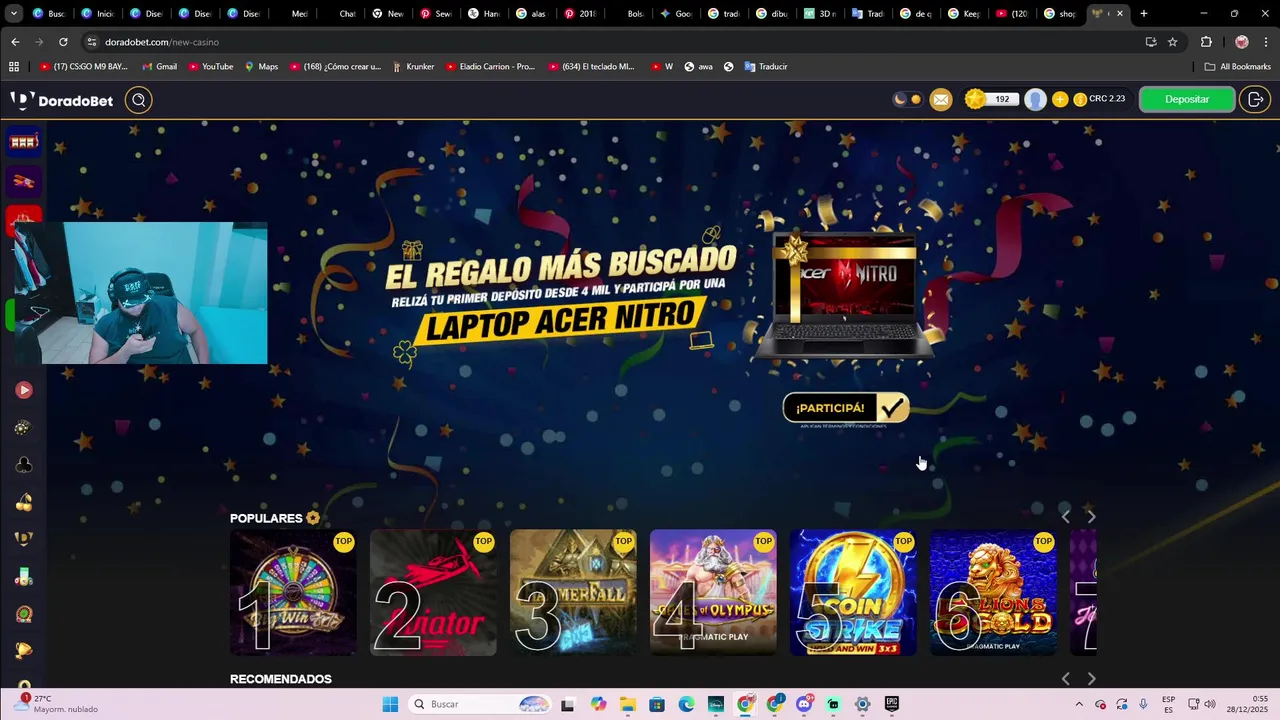The width and height of the screenshot is (1280, 720).
Task: Show previous Recomendados games
Action: point(1065,679)
